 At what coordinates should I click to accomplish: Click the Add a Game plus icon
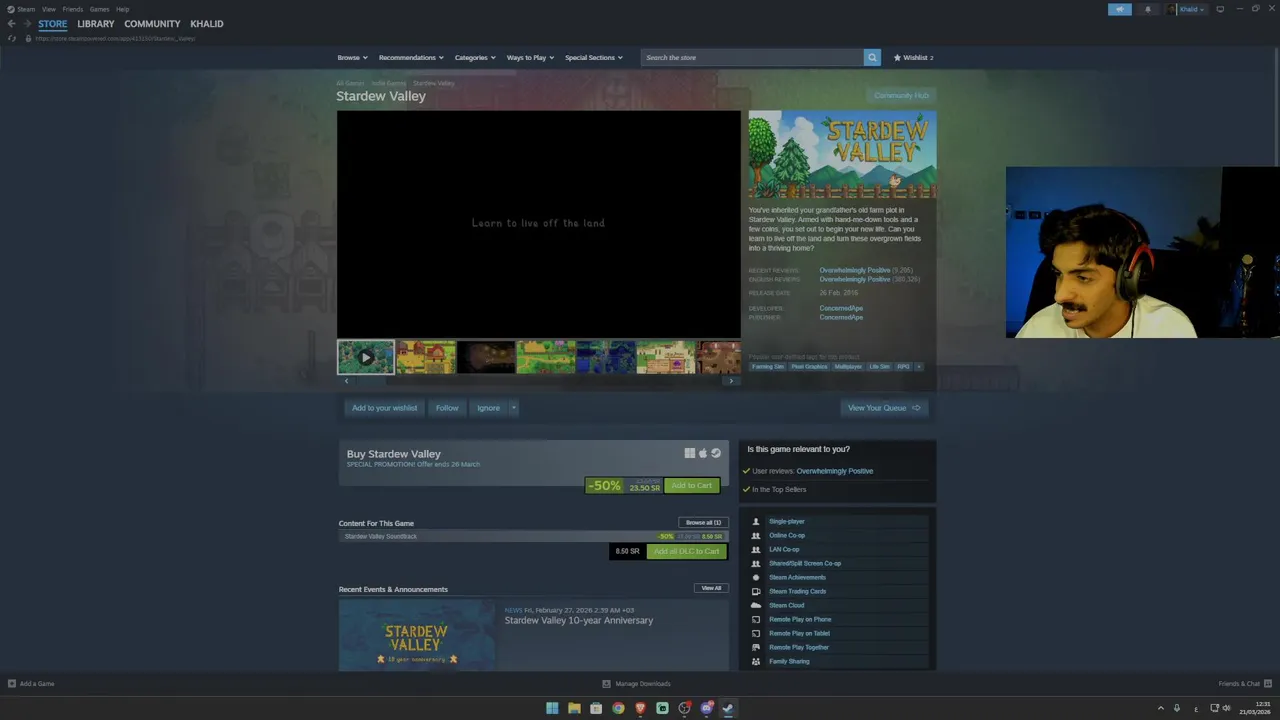coord(12,684)
